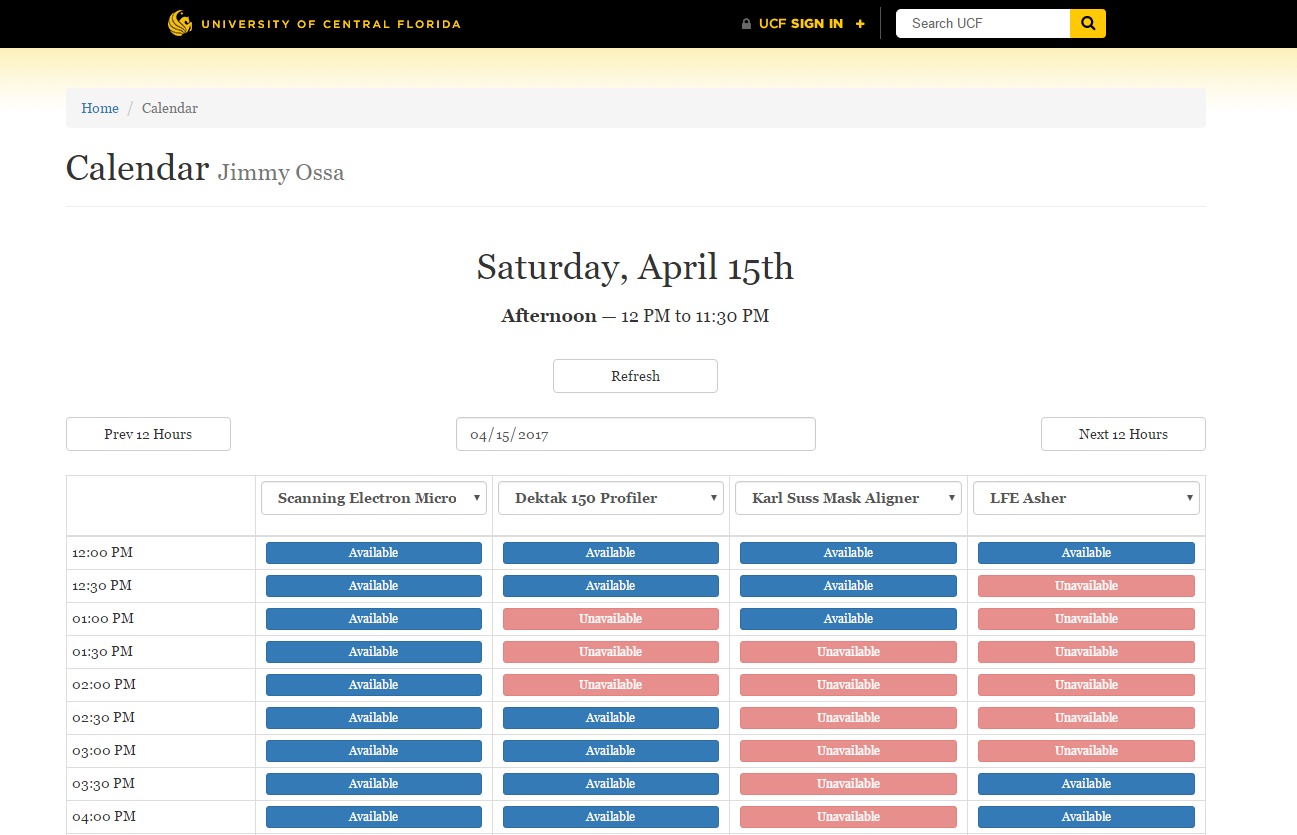Open the Karl Suss Mask Aligner dropdown

point(848,498)
